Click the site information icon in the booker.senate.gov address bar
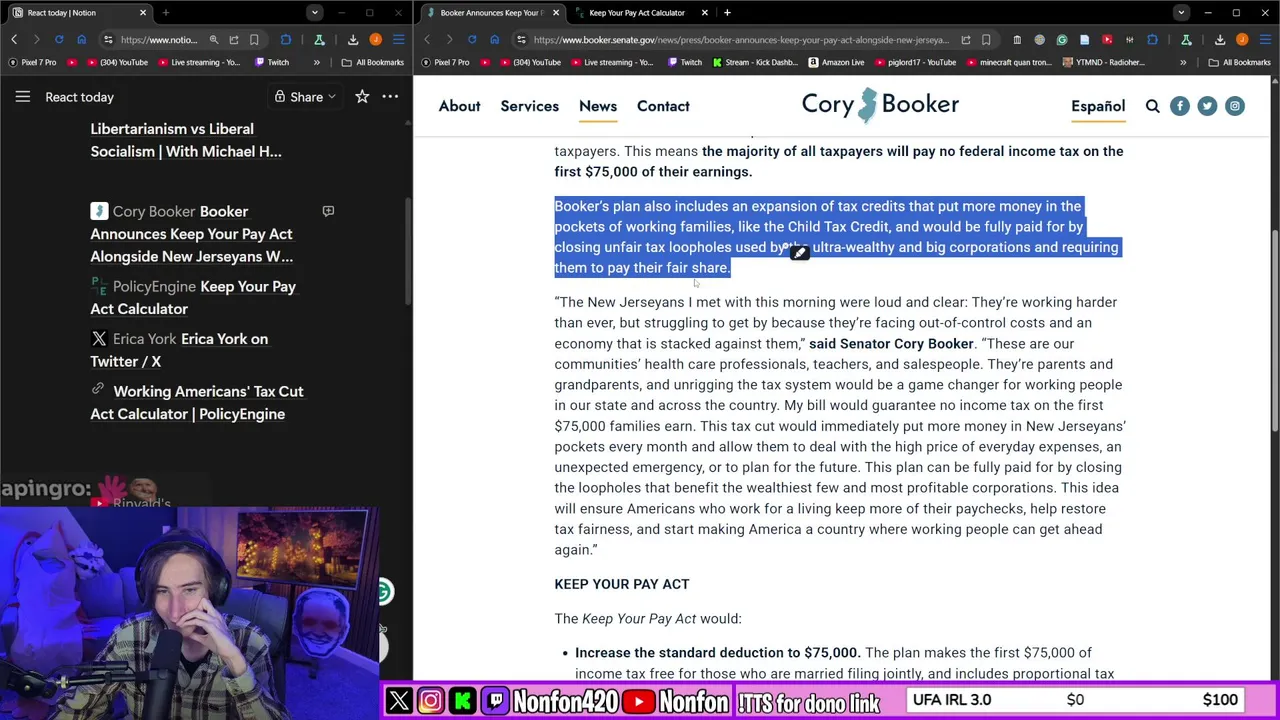 click(521, 40)
